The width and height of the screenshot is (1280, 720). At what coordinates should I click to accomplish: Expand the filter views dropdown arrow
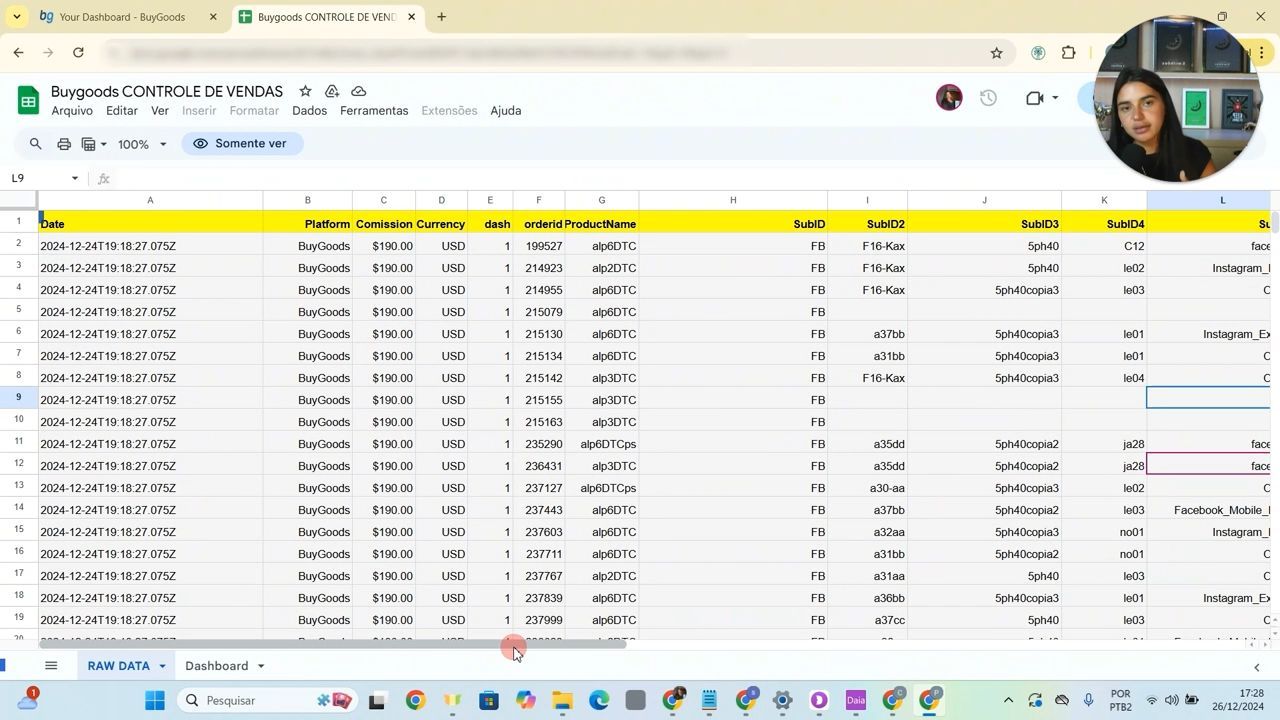click(103, 144)
